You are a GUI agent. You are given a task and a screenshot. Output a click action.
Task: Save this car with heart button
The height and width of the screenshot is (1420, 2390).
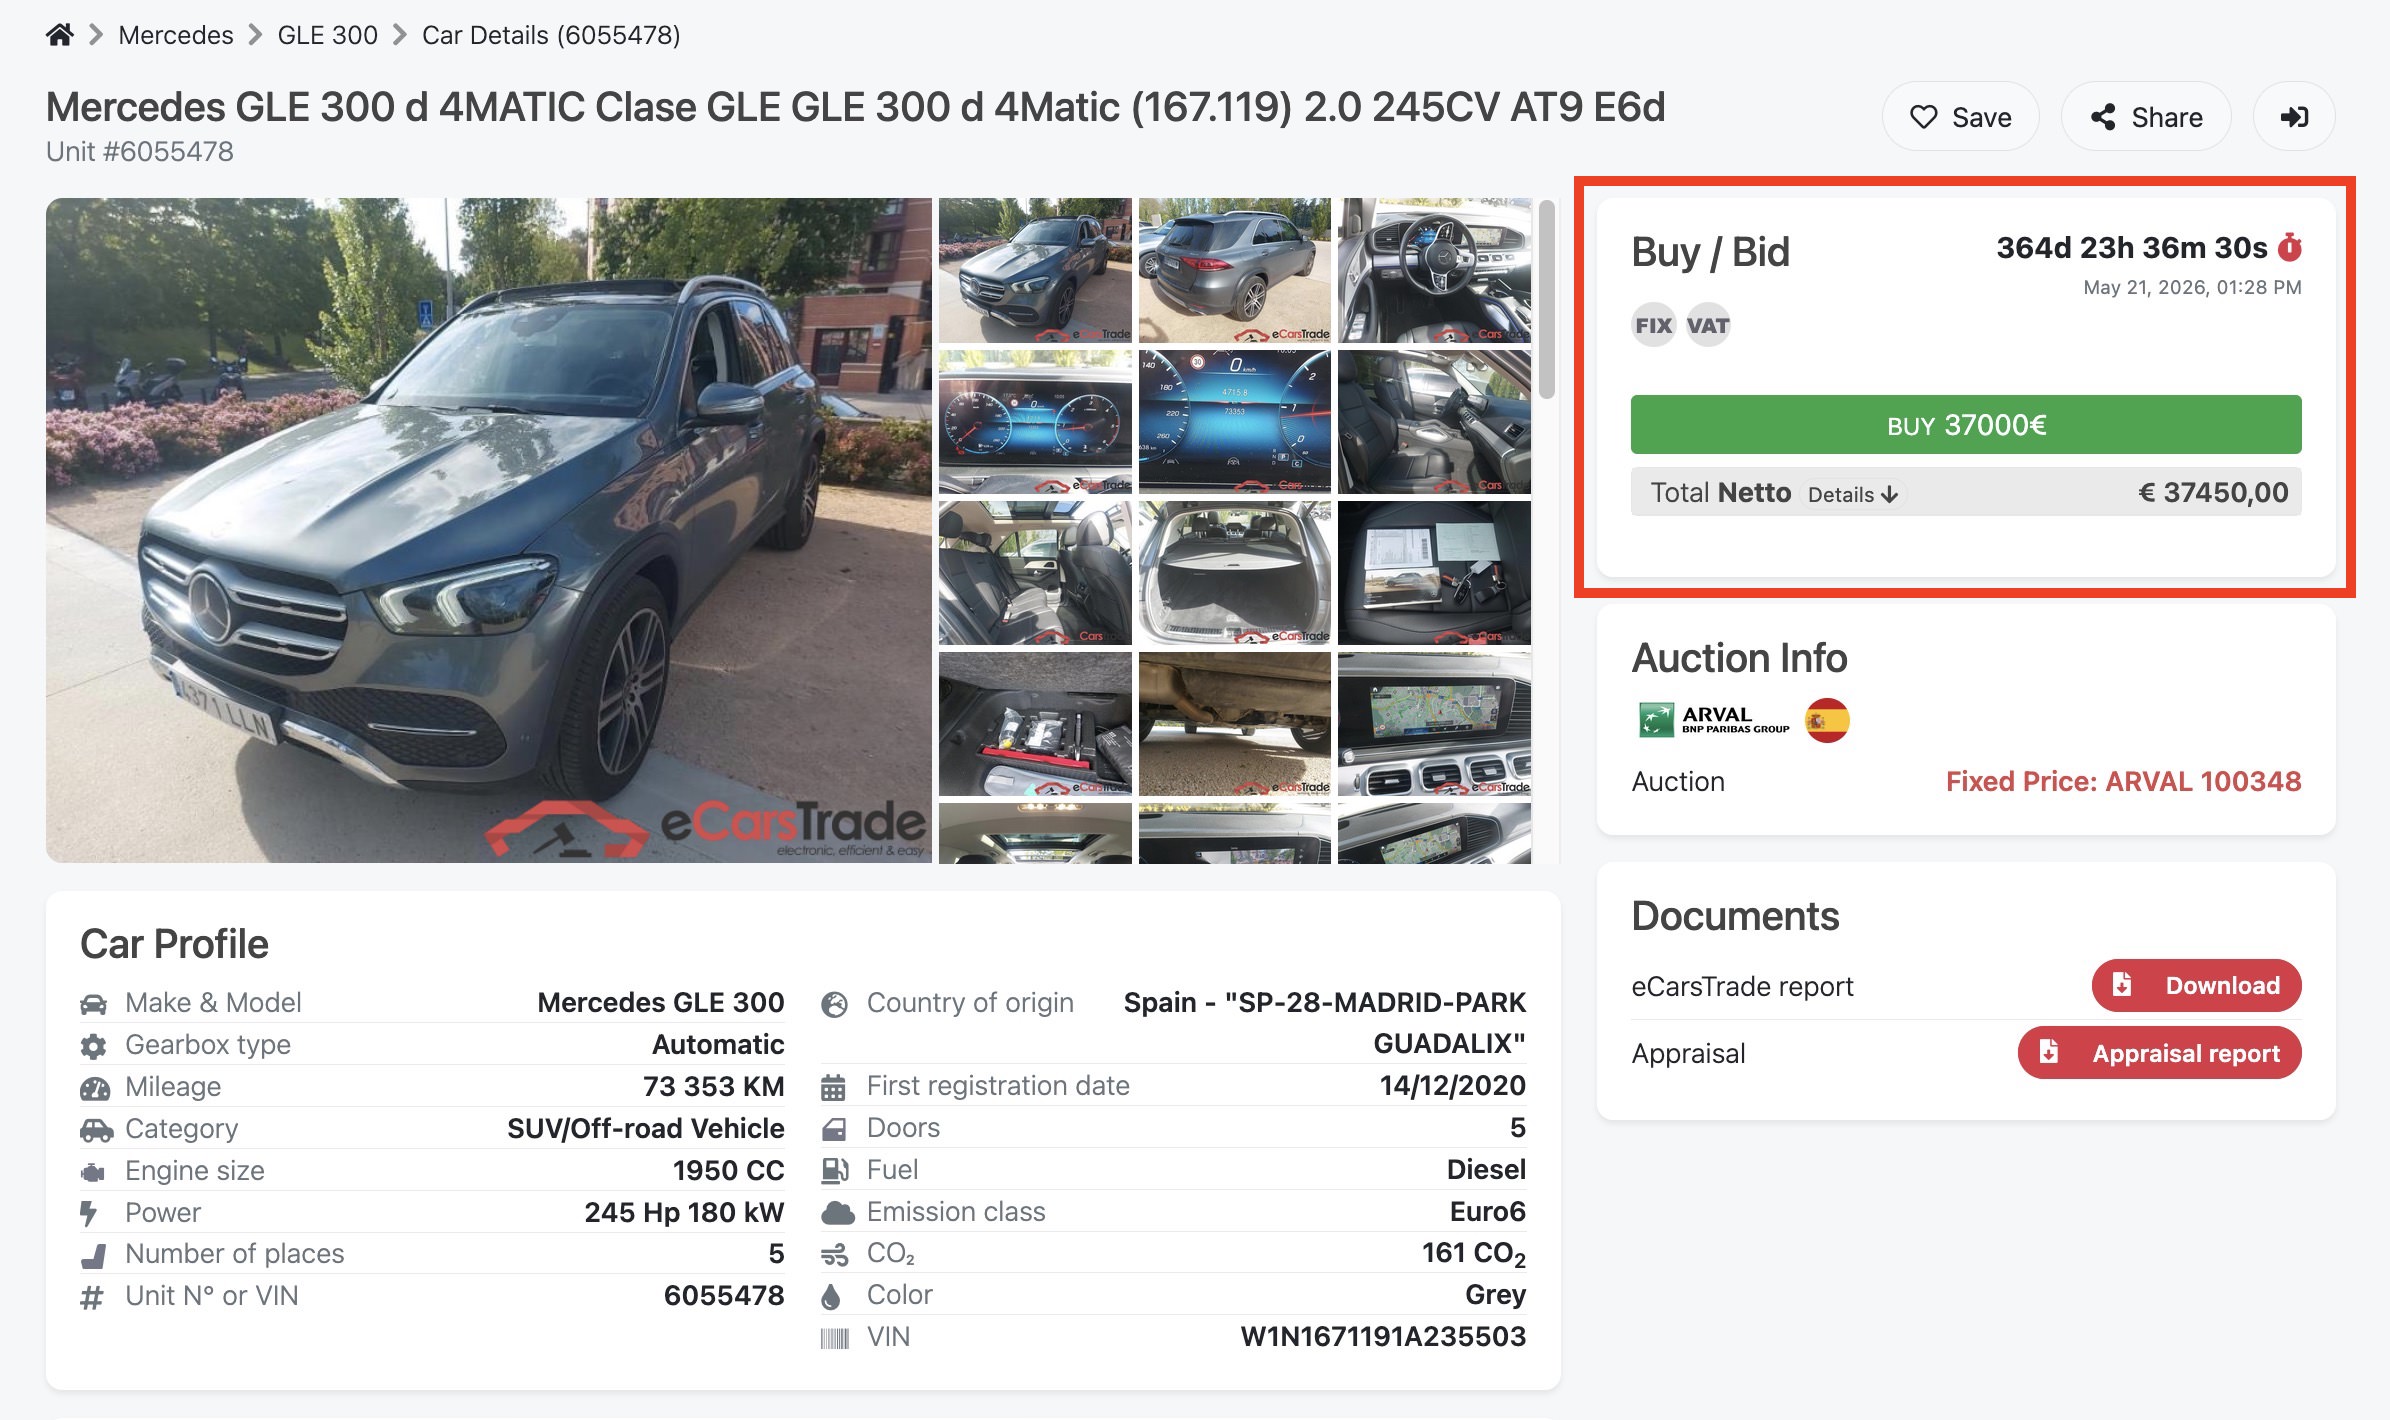click(1960, 117)
